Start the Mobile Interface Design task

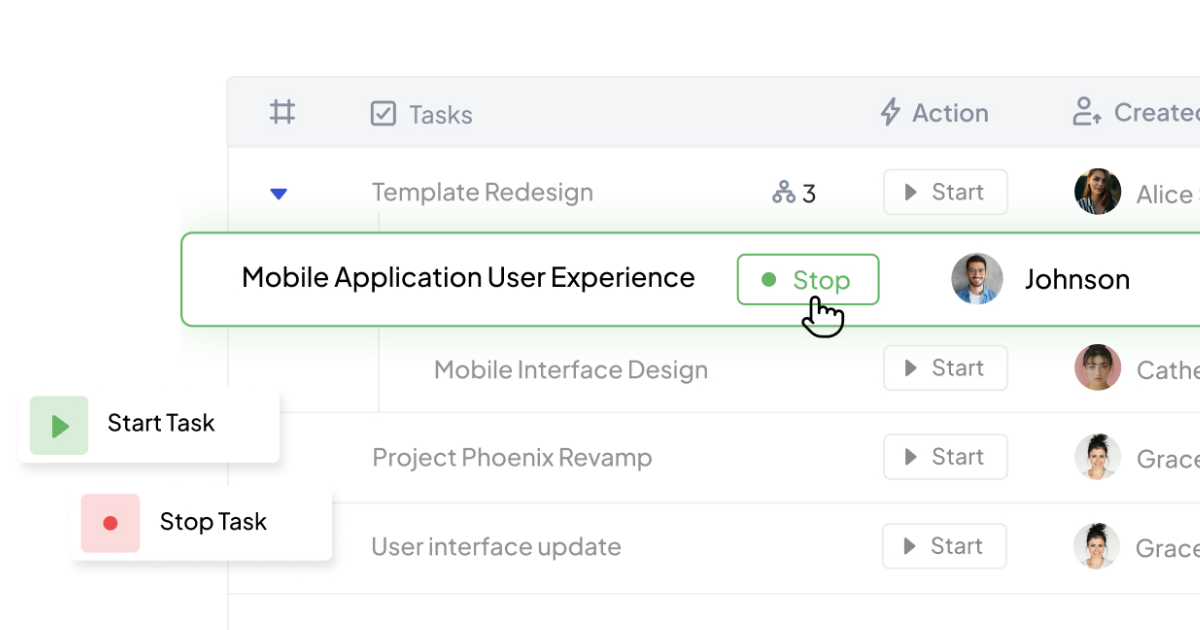tap(945, 368)
